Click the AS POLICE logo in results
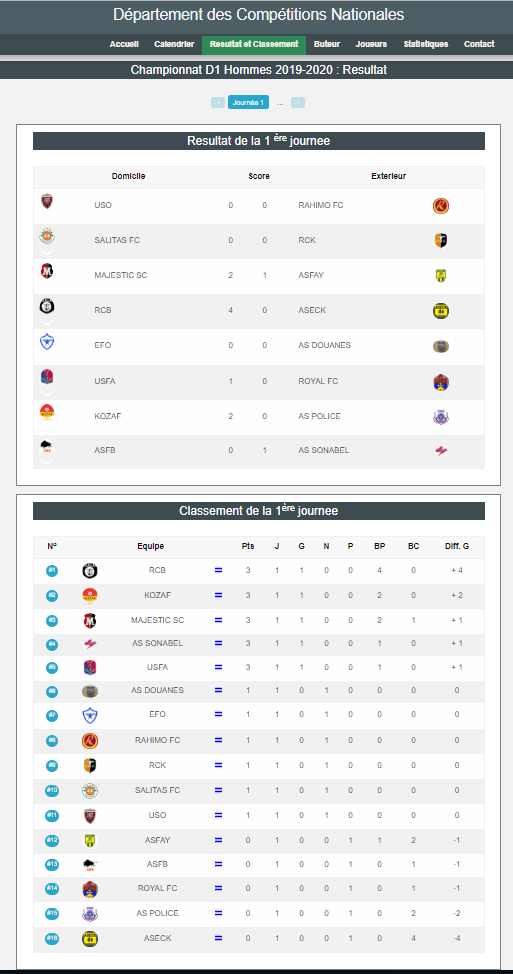The image size is (513, 974). 441,417
